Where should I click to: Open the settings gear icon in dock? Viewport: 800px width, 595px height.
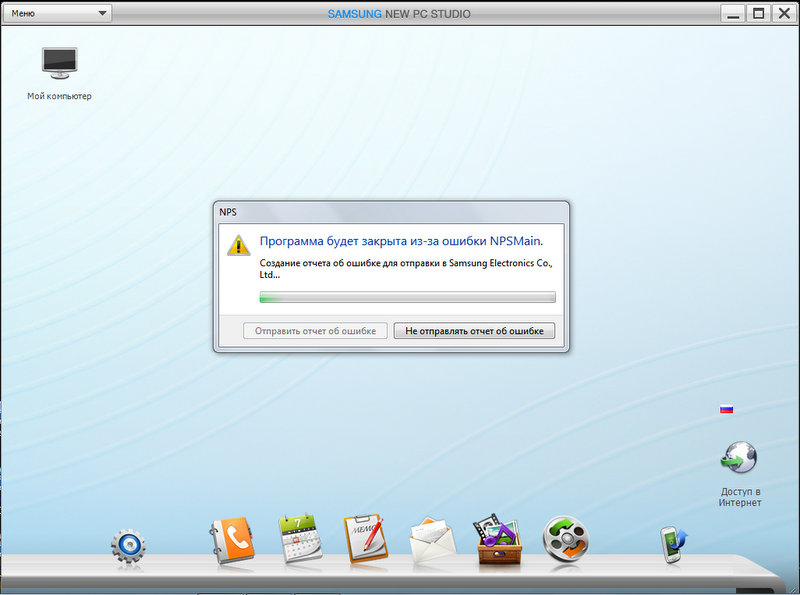(128, 547)
